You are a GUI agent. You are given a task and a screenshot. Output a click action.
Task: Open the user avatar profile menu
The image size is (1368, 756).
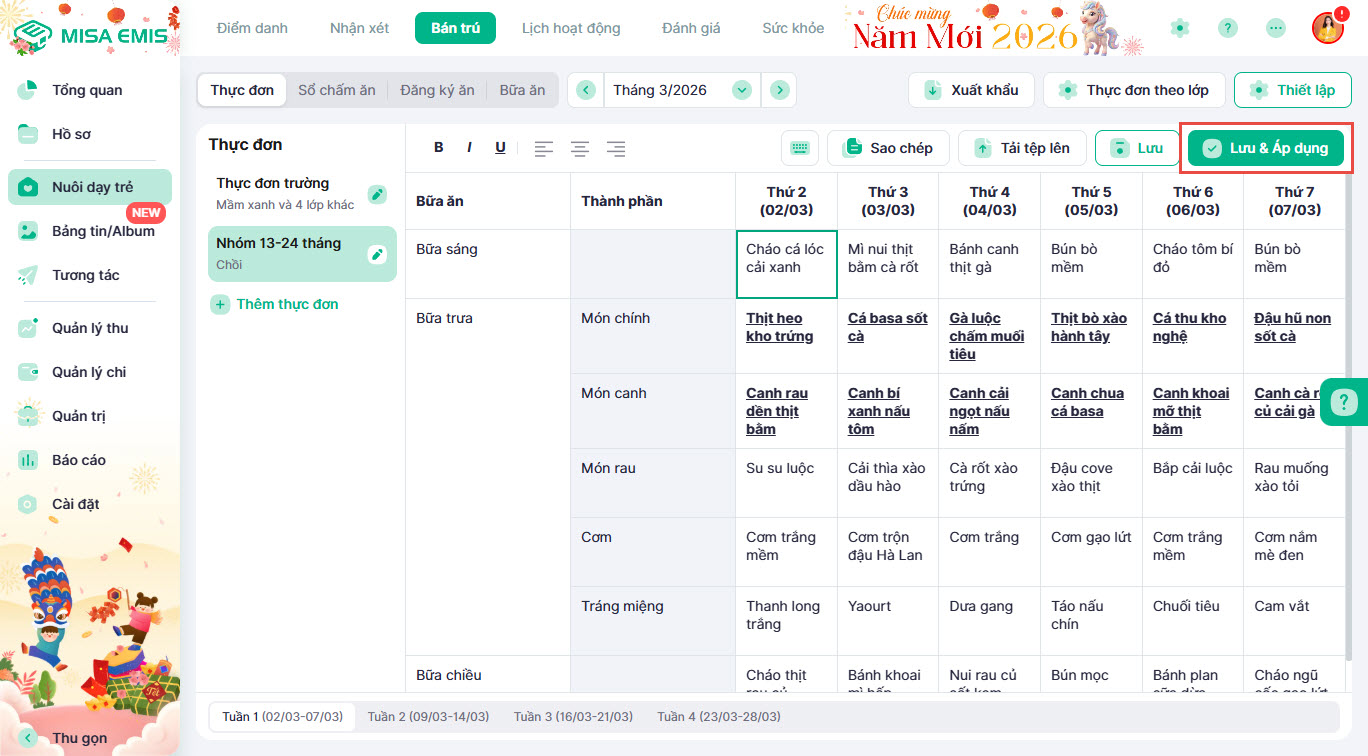pyautogui.click(x=1327, y=28)
